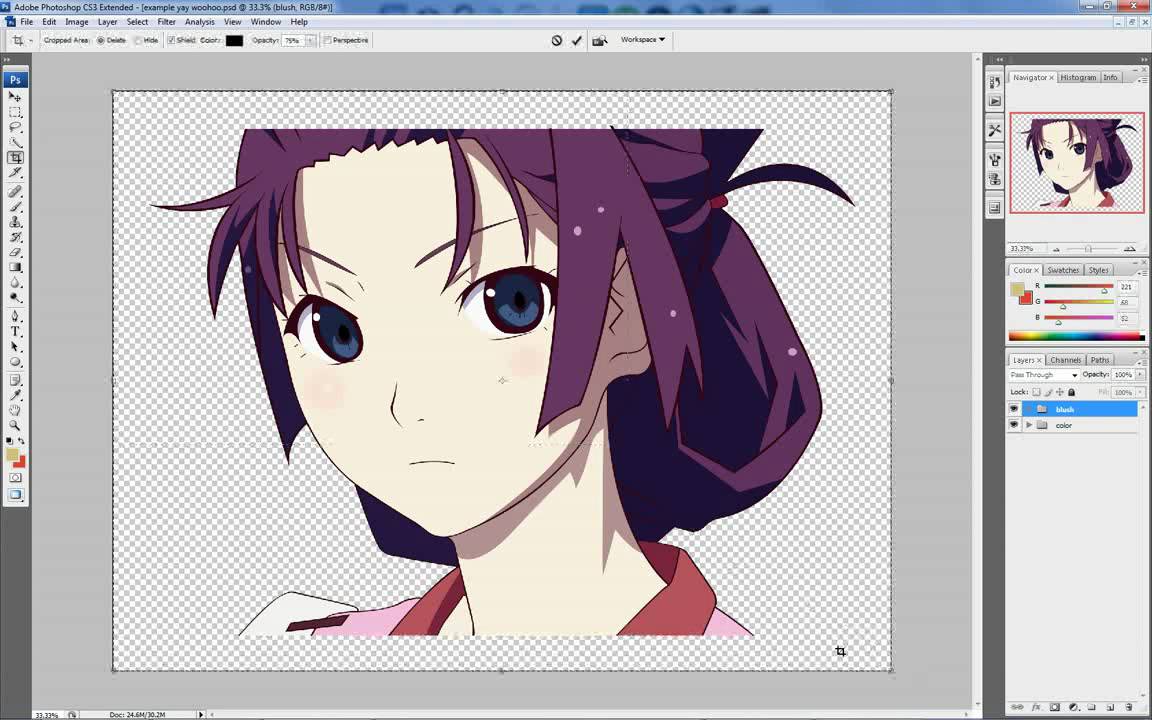Select the Hand tool
This screenshot has width=1152, height=720.
click(x=15, y=411)
